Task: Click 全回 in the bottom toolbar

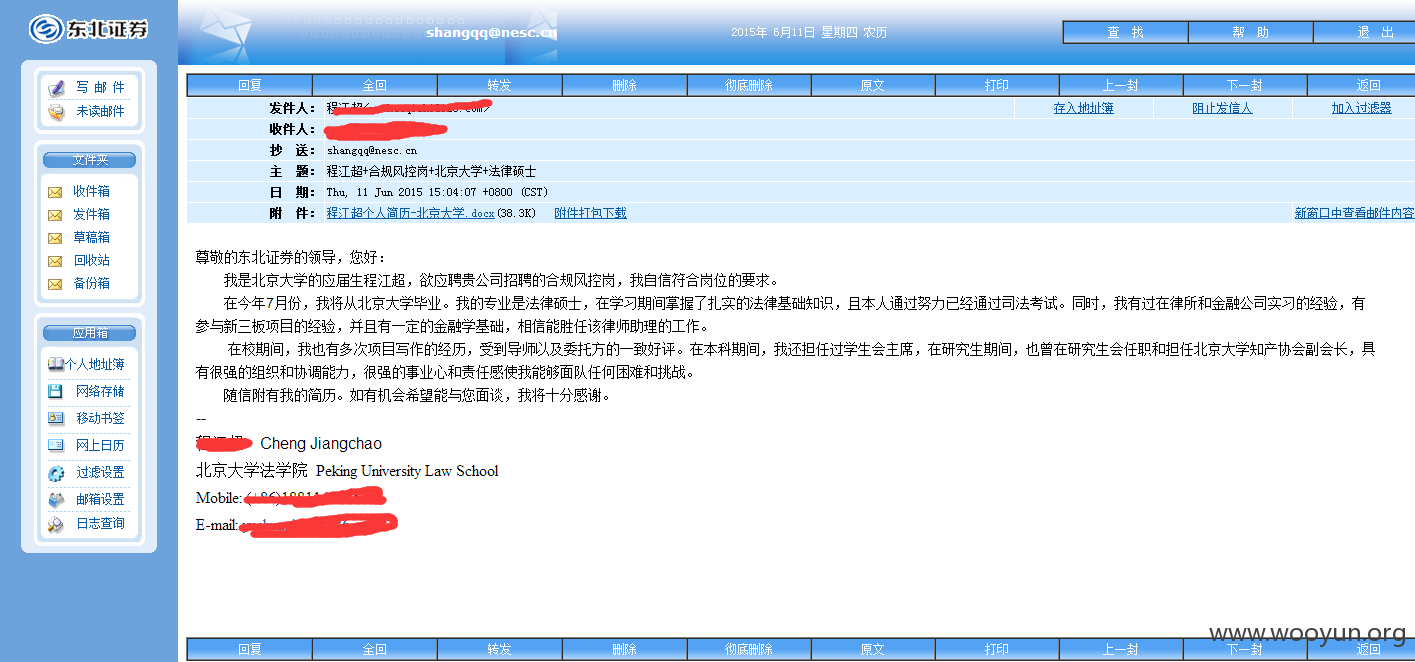Action: 374,649
